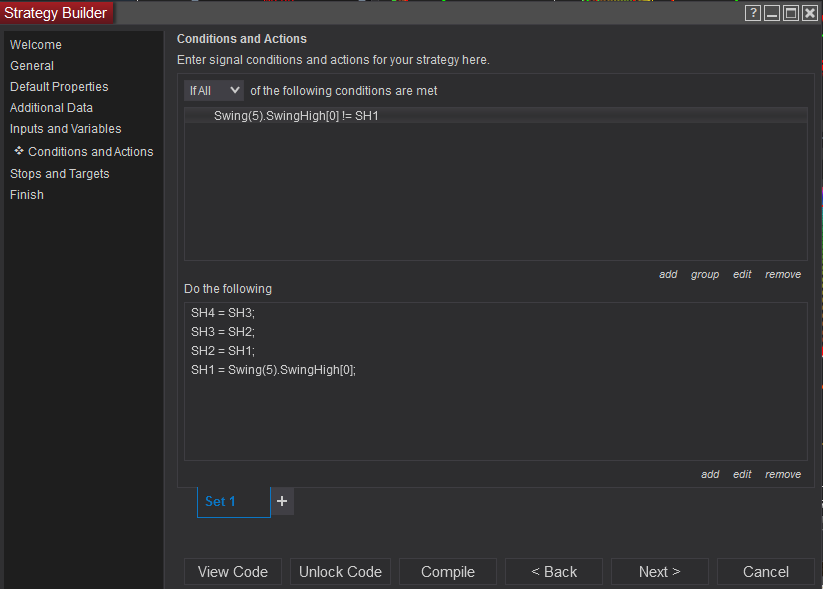Switch to the Set 1 tab
This screenshot has width=823, height=589.
coord(220,501)
